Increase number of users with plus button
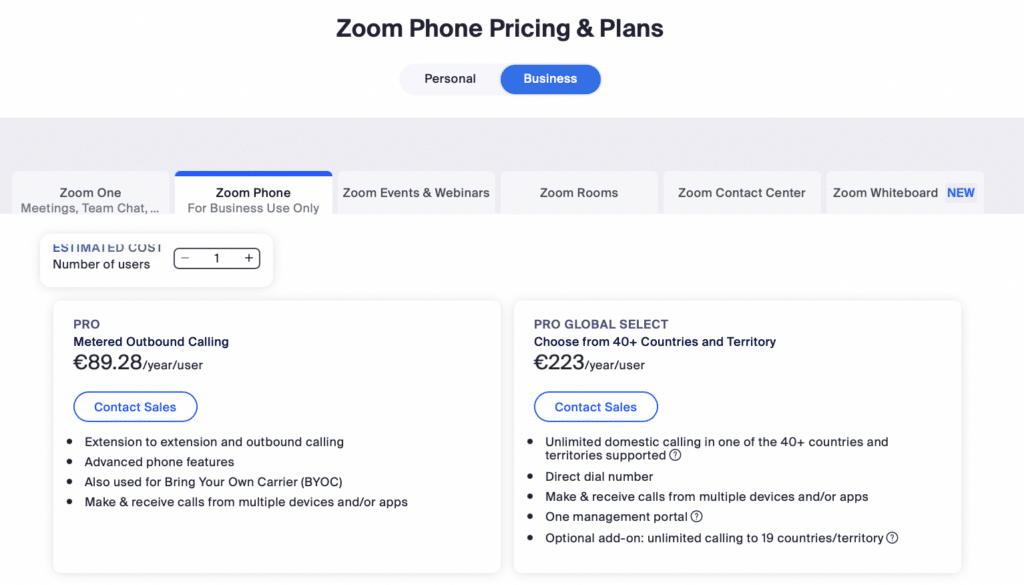Viewport: 1024px width, 585px height. tap(249, 259)
